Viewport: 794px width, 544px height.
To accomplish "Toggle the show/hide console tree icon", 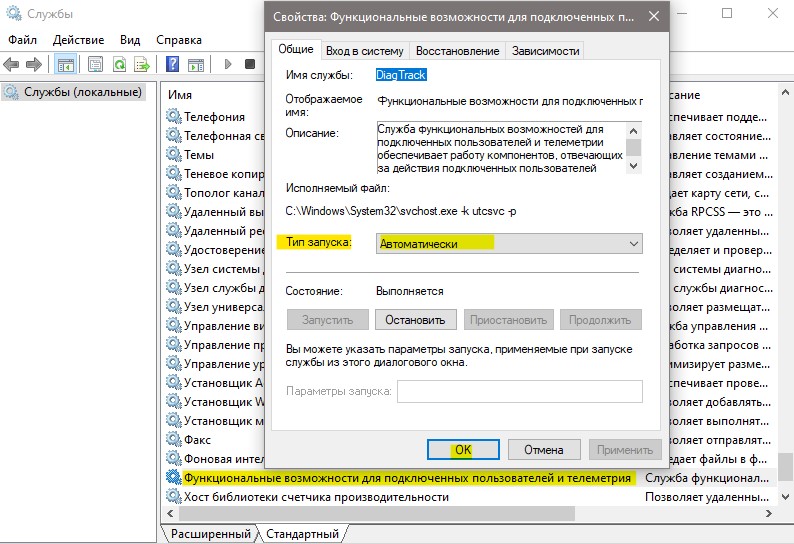I will coord(66,64).
